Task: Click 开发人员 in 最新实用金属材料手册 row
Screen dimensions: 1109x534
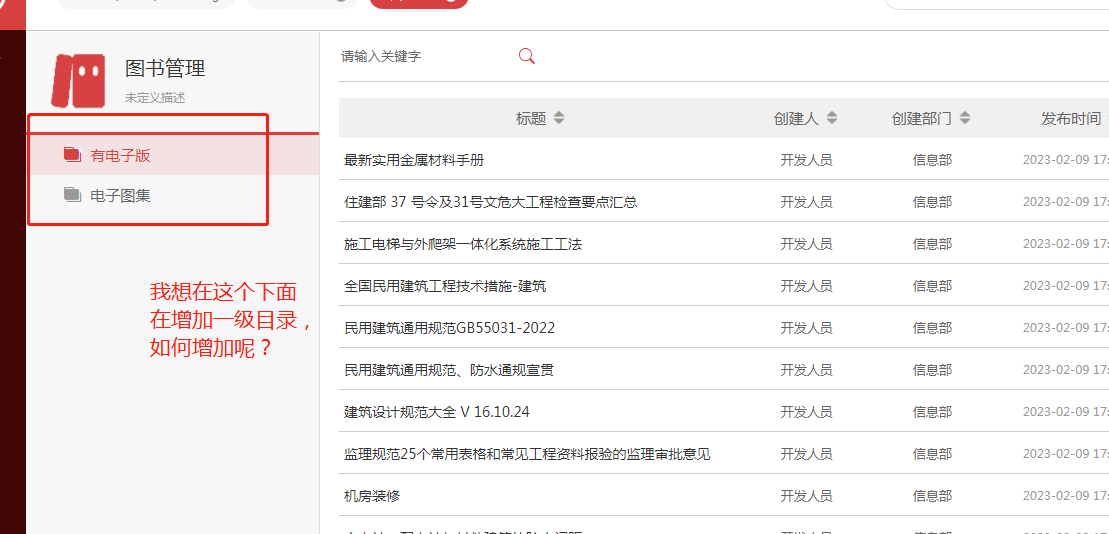Action: tap(806, 161)
